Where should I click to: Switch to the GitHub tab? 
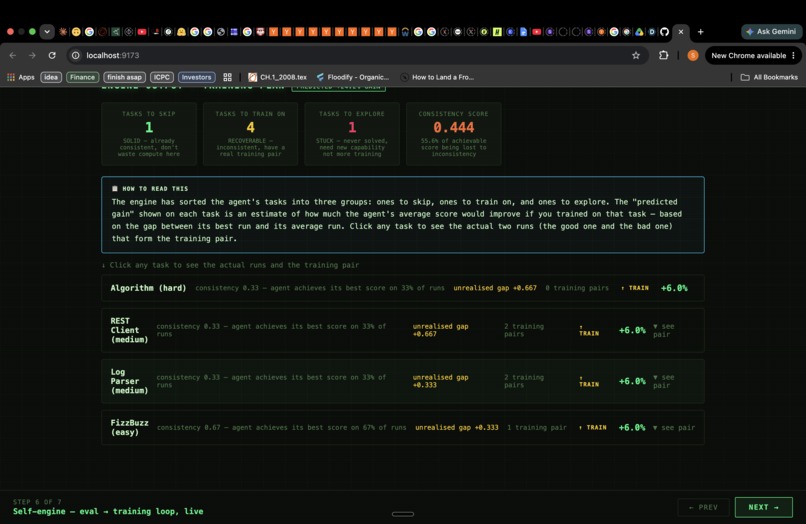[x=665, y=32]
